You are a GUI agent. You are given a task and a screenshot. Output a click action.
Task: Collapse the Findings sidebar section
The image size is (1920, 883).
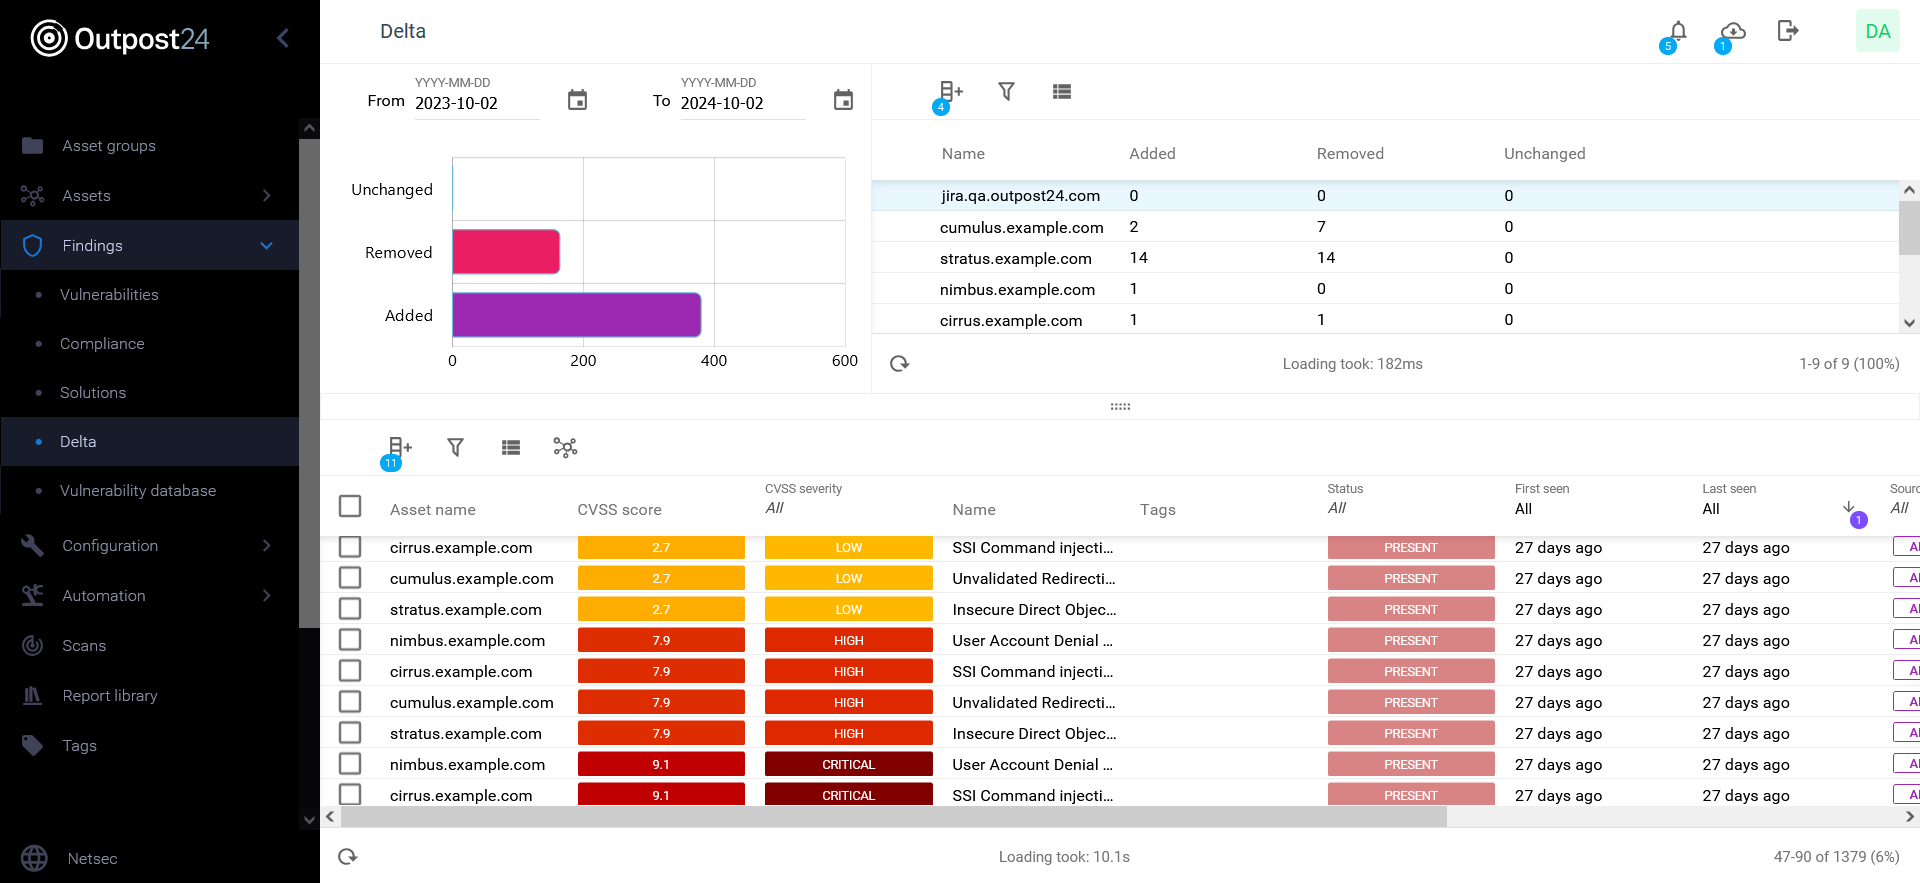[x=150, y=245]
